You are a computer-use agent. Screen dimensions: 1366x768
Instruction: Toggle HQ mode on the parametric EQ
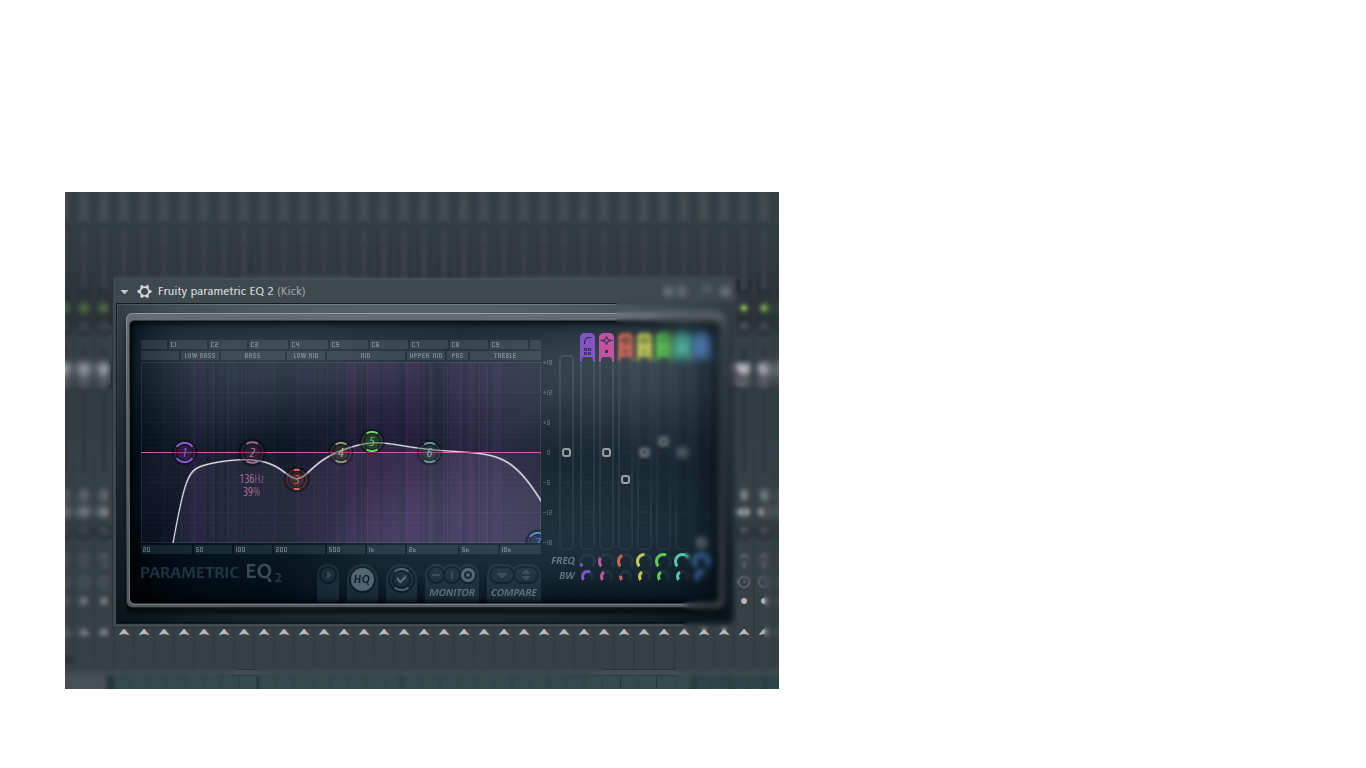[x=362, y=580]
